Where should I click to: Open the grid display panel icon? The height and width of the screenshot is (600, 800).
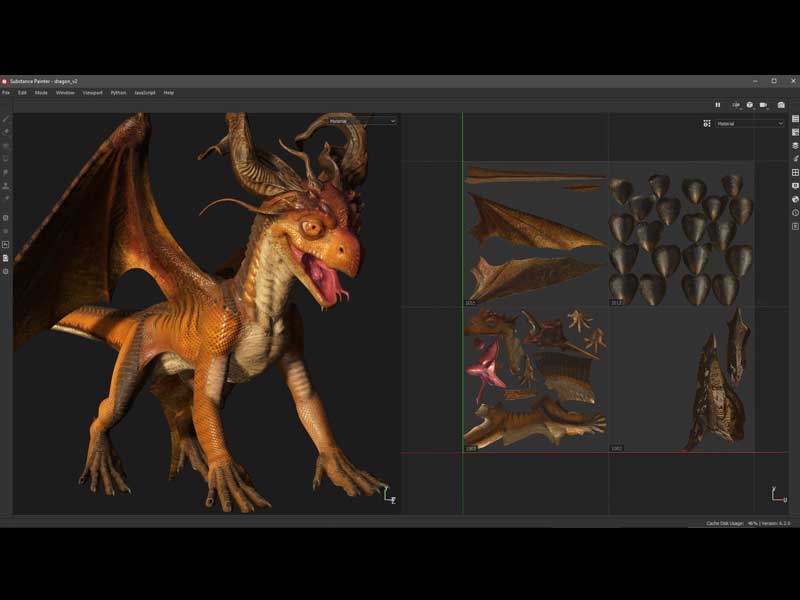point(795,172)
